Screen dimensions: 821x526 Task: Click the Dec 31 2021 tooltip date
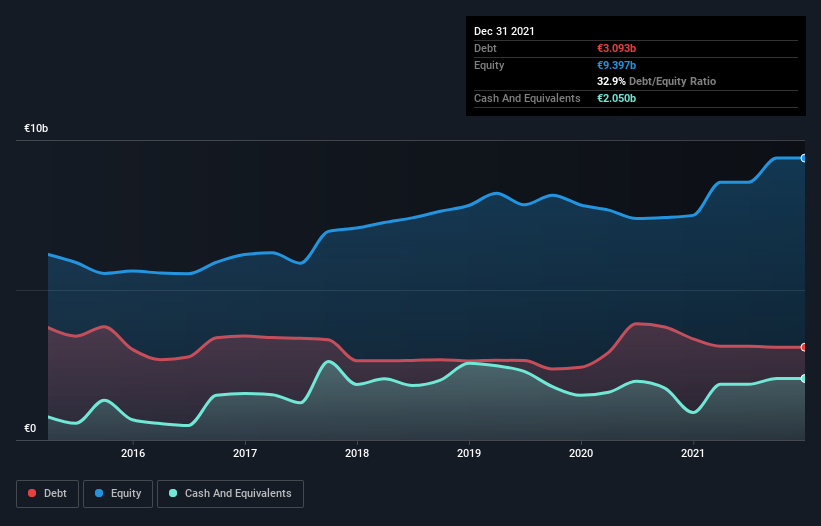pyautogui.click(x=504, y=31)
